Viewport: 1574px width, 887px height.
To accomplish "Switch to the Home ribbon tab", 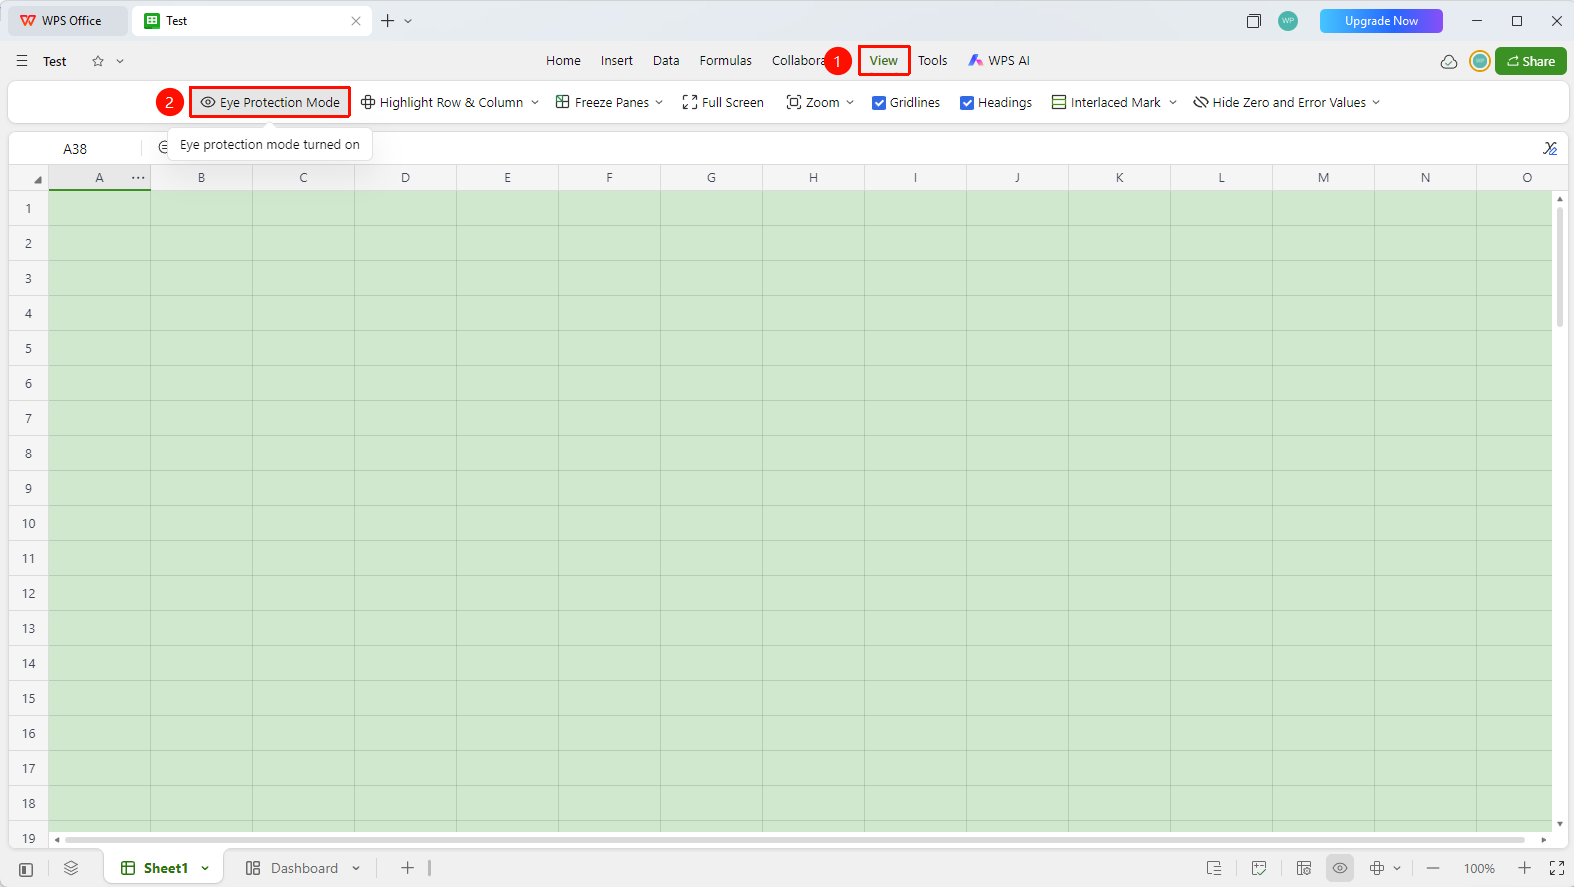I will [x=563, y=61].
